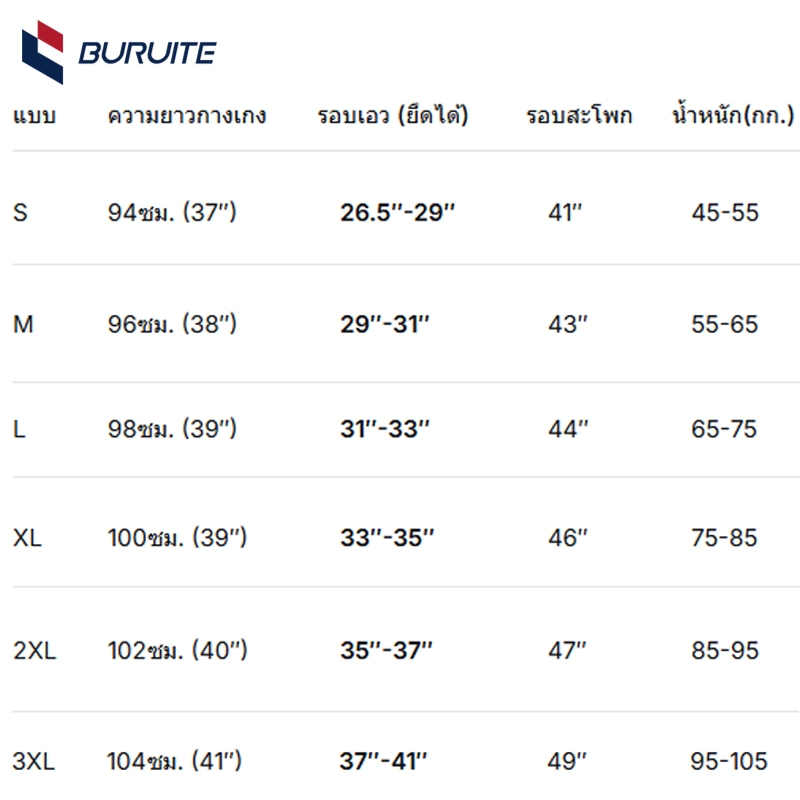Screen dimensions: 800x800
Task: Click the ความยาวกางเกง column header
Action: pos(187,116)
